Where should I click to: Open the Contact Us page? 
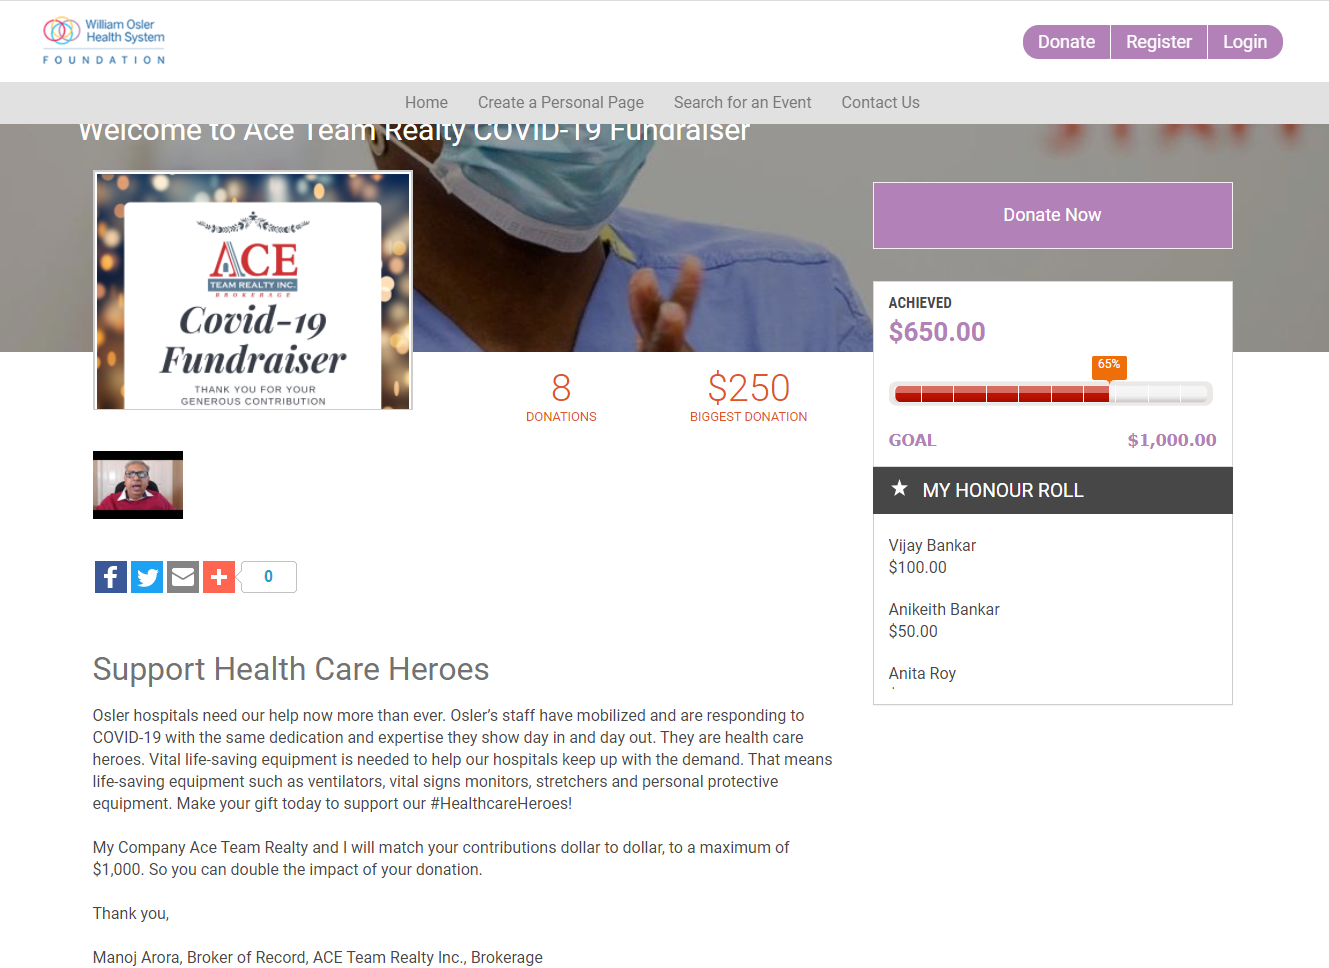point(881,103)
